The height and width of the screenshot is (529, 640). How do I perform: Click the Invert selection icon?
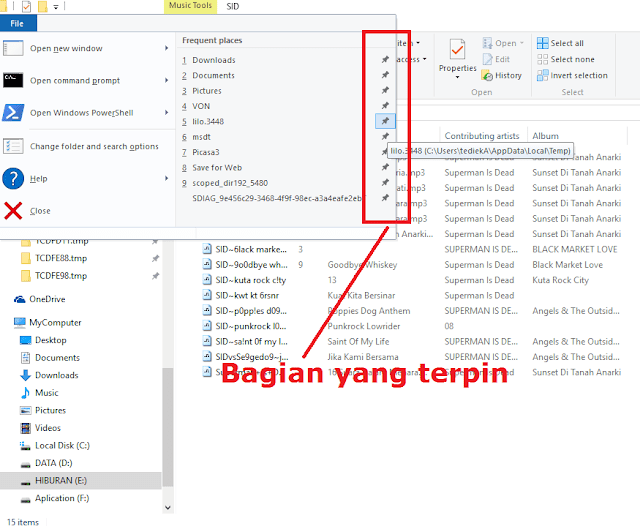tap(542, 75)
